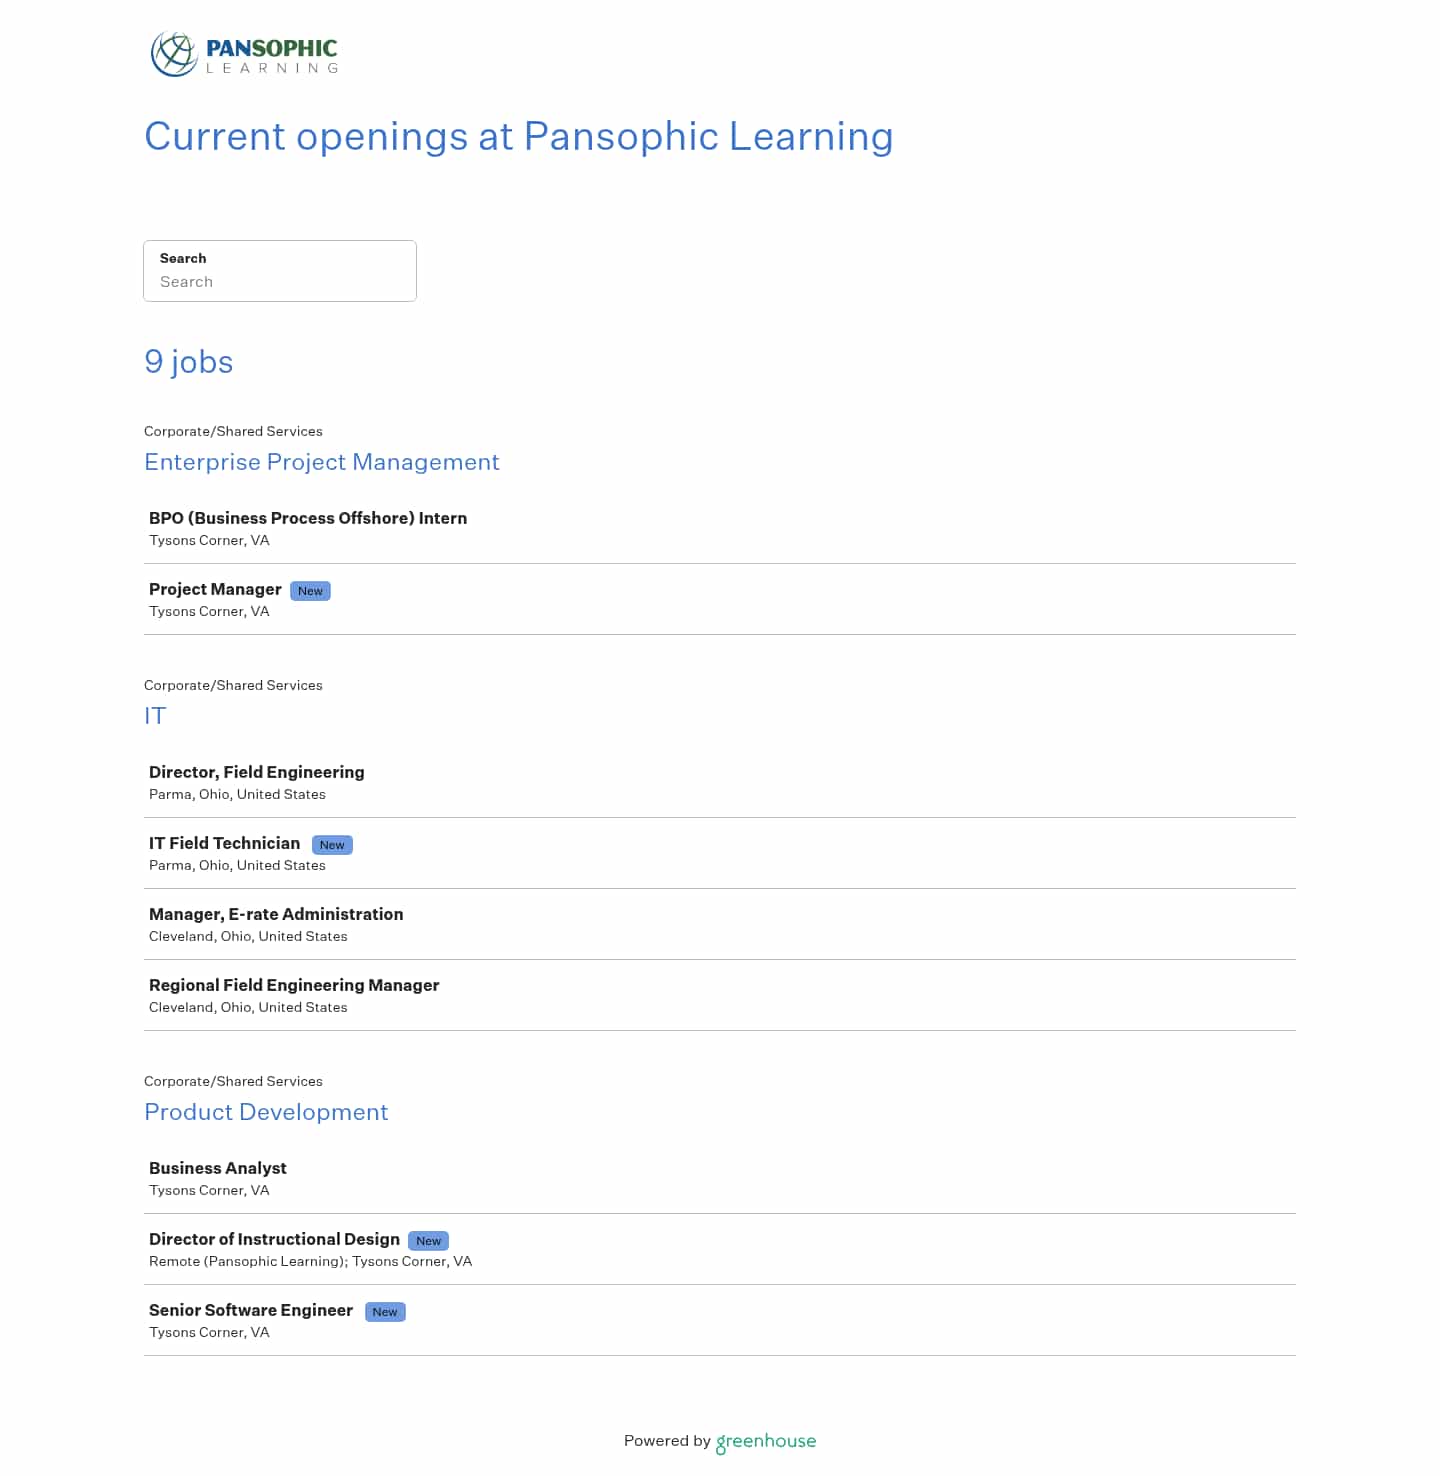
Task: Open the Director, Field Engineering posting
Action: pyautogui.click(x=257, y=772)
